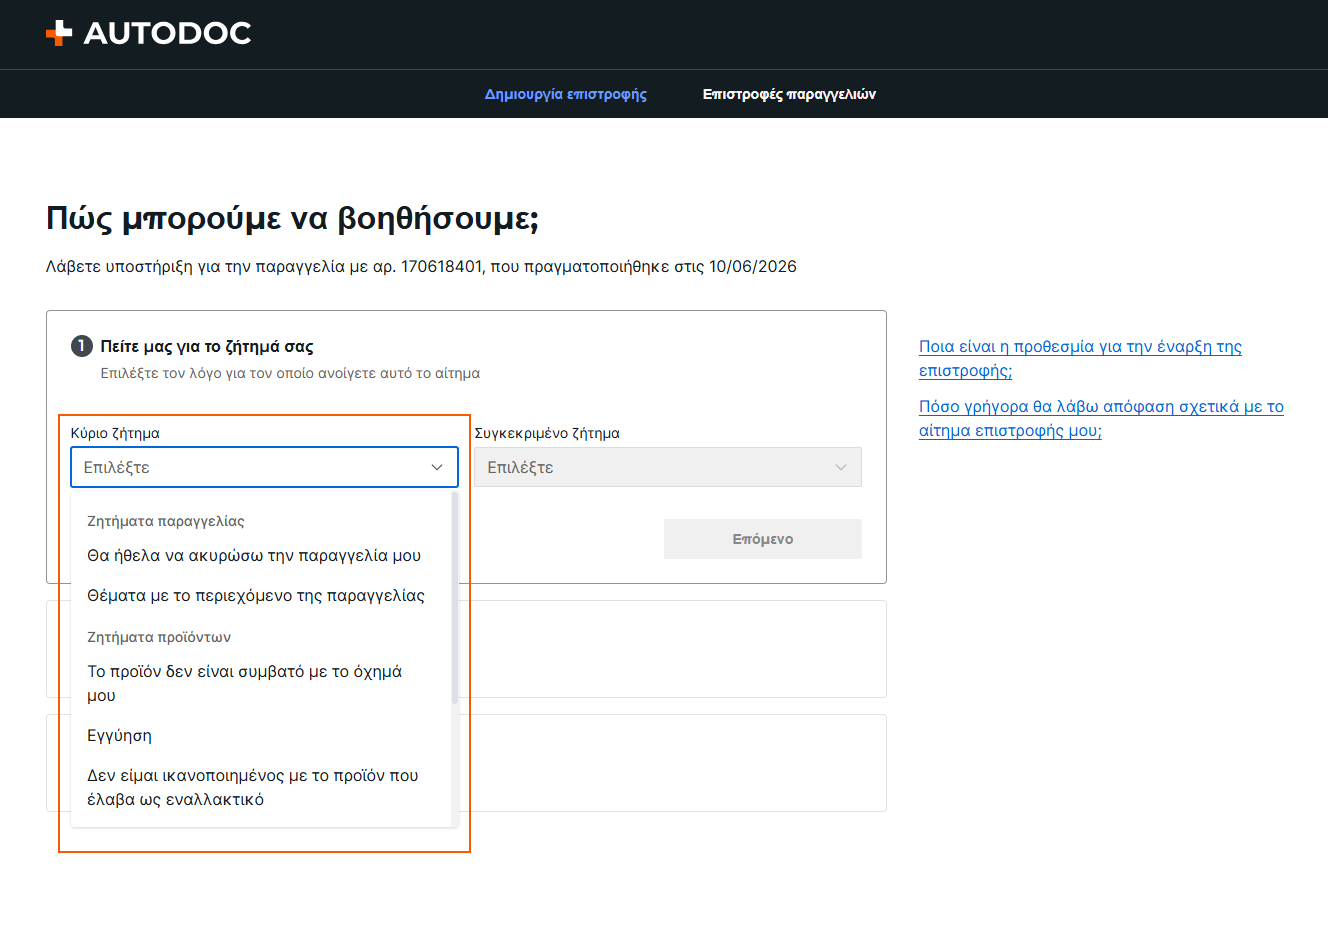This screenshot has height=928, width=1328.
Task: Click the Ζητήματα παραγγελίας group header
Action: (x=166, y=521)
